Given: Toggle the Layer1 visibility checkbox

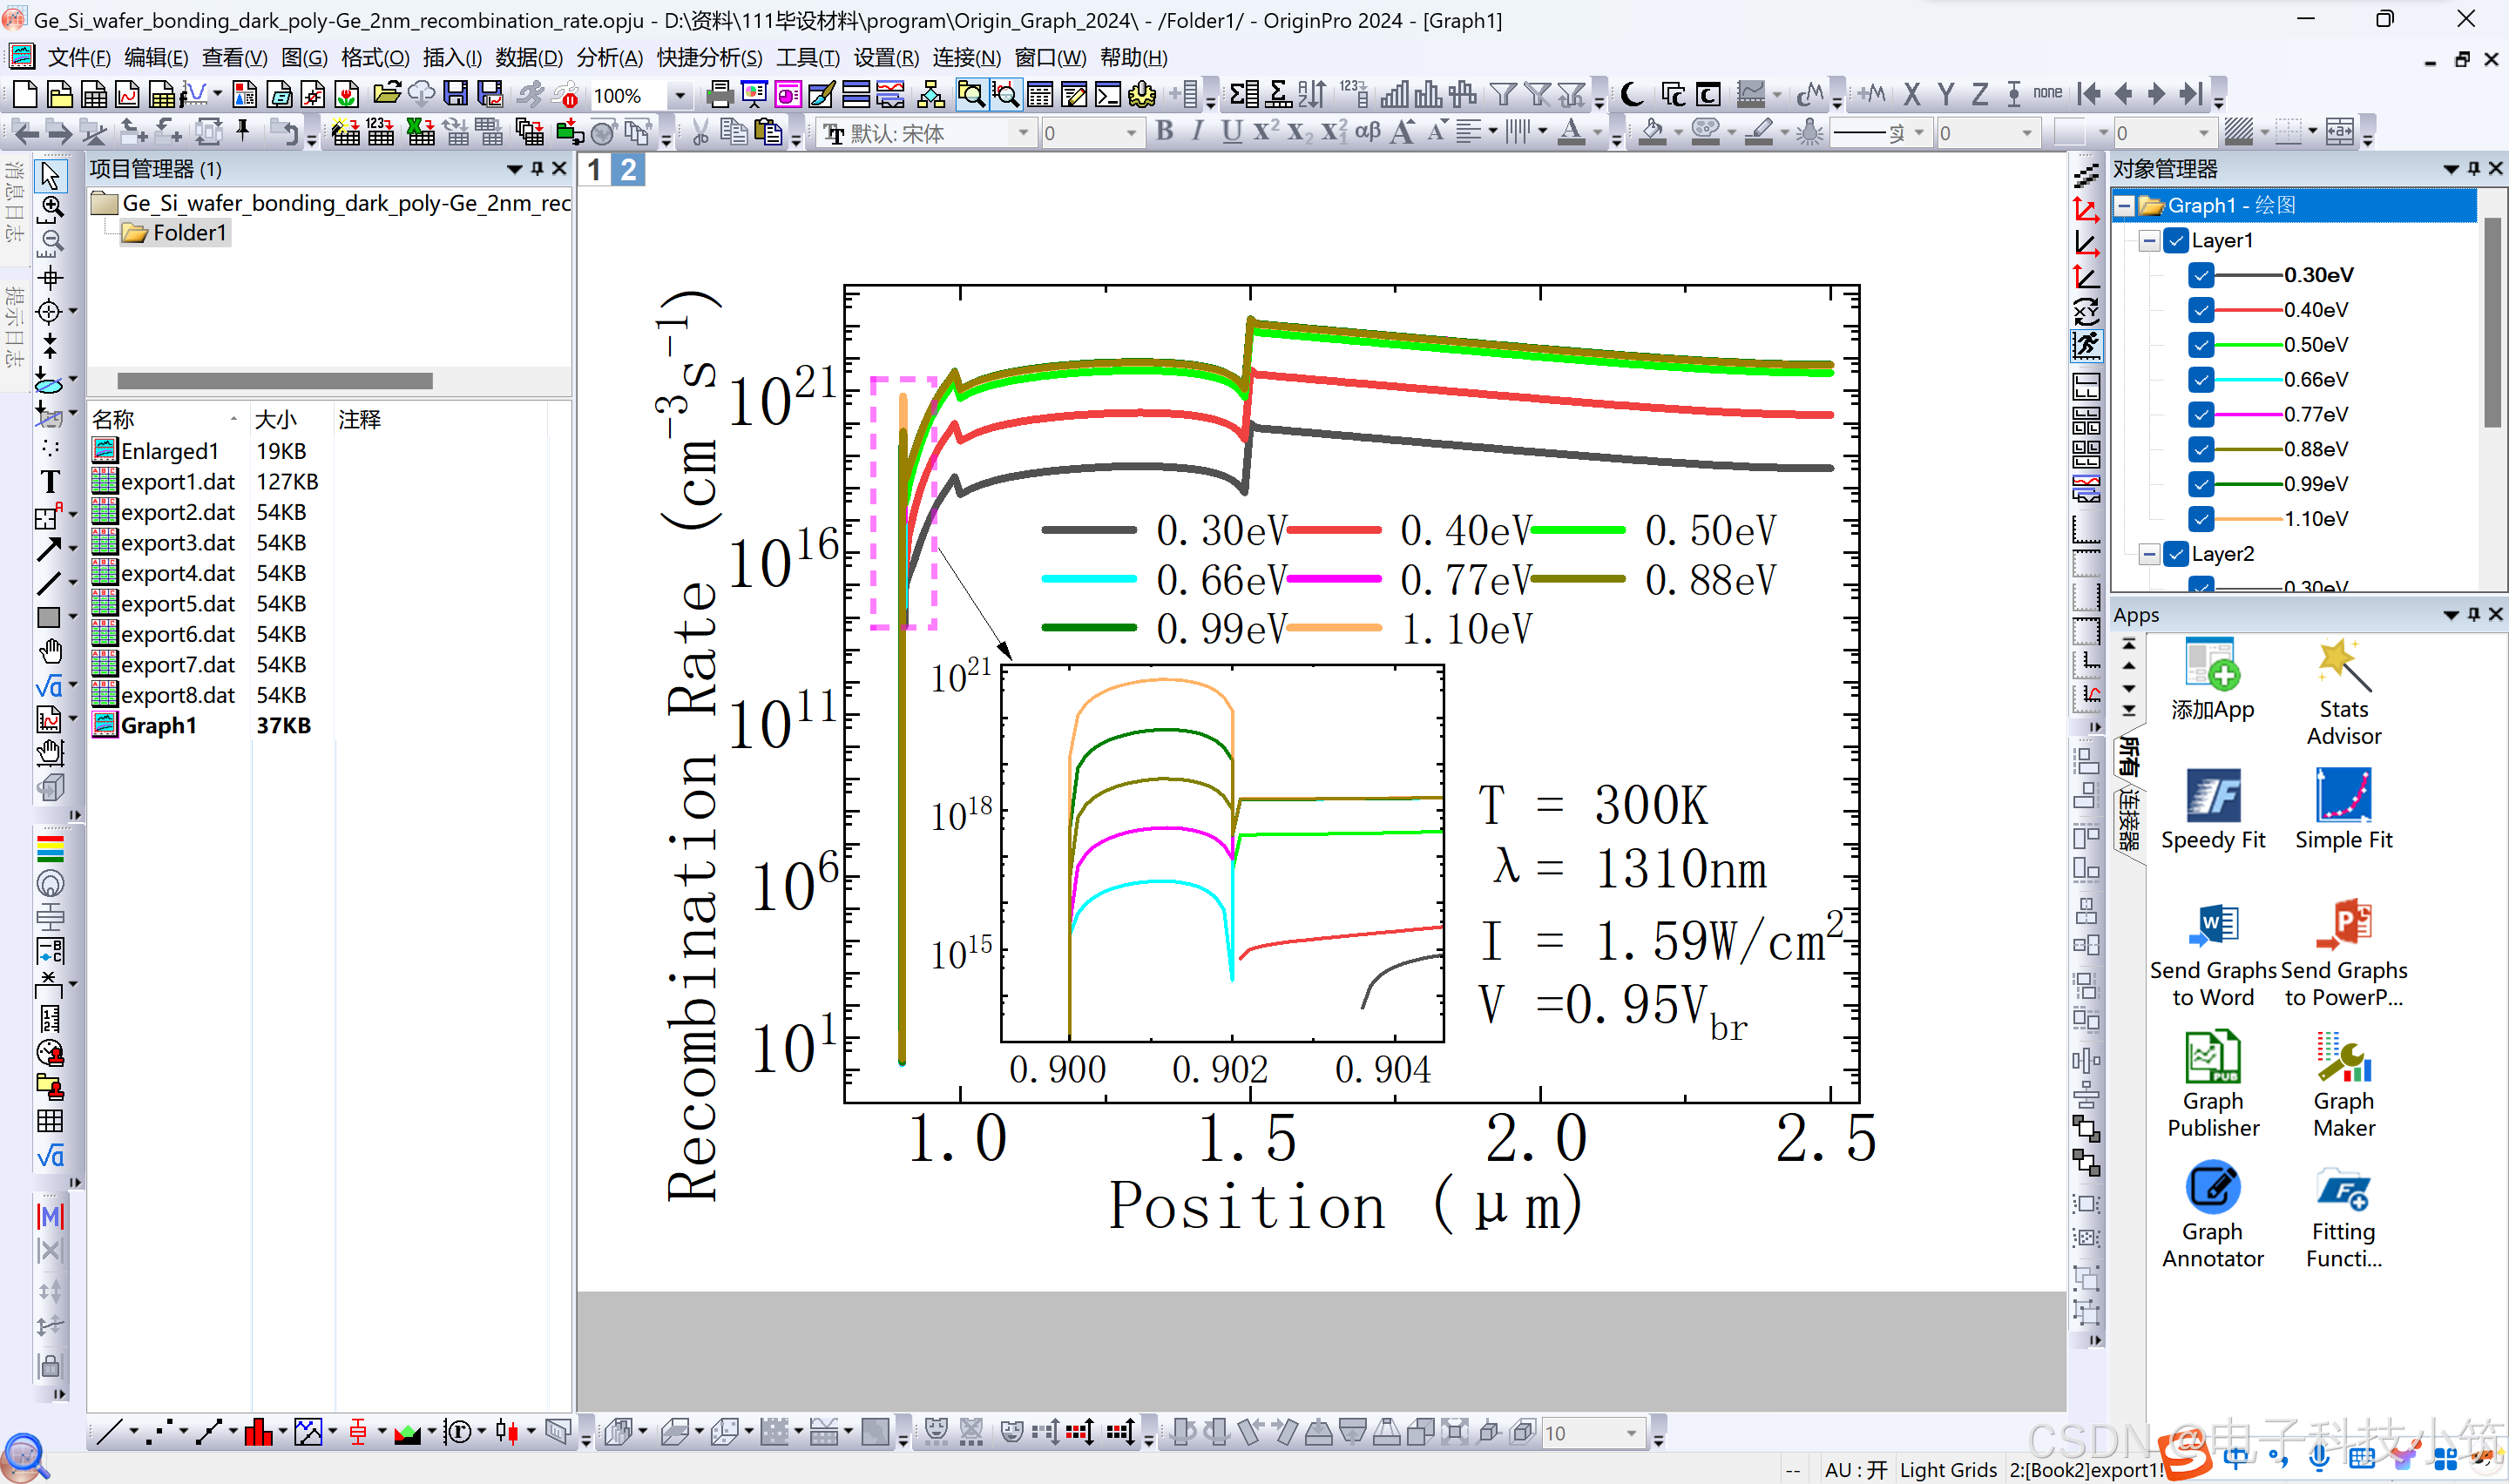Looking at the screenshot, I should pos(2176,241).
